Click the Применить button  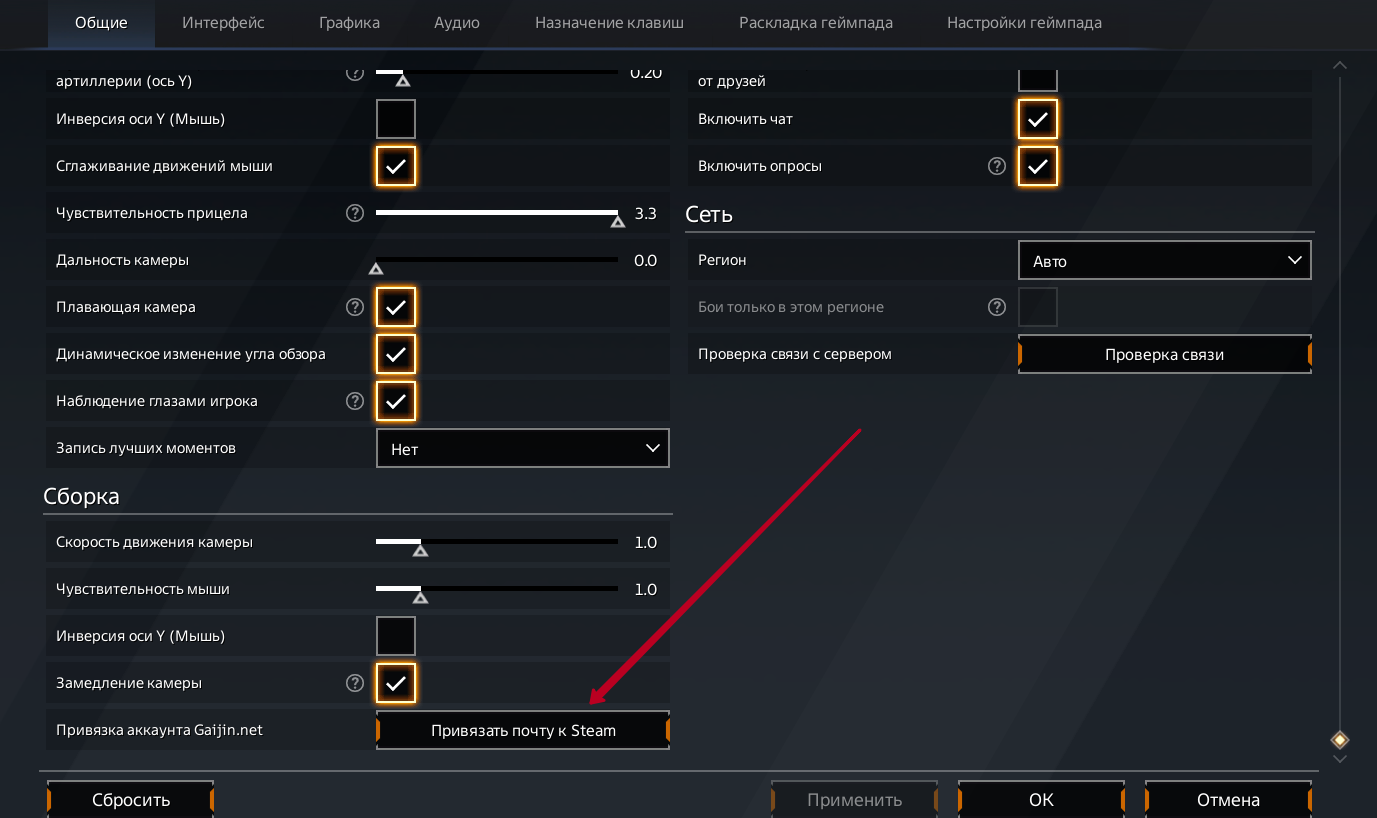click(854, 800)
